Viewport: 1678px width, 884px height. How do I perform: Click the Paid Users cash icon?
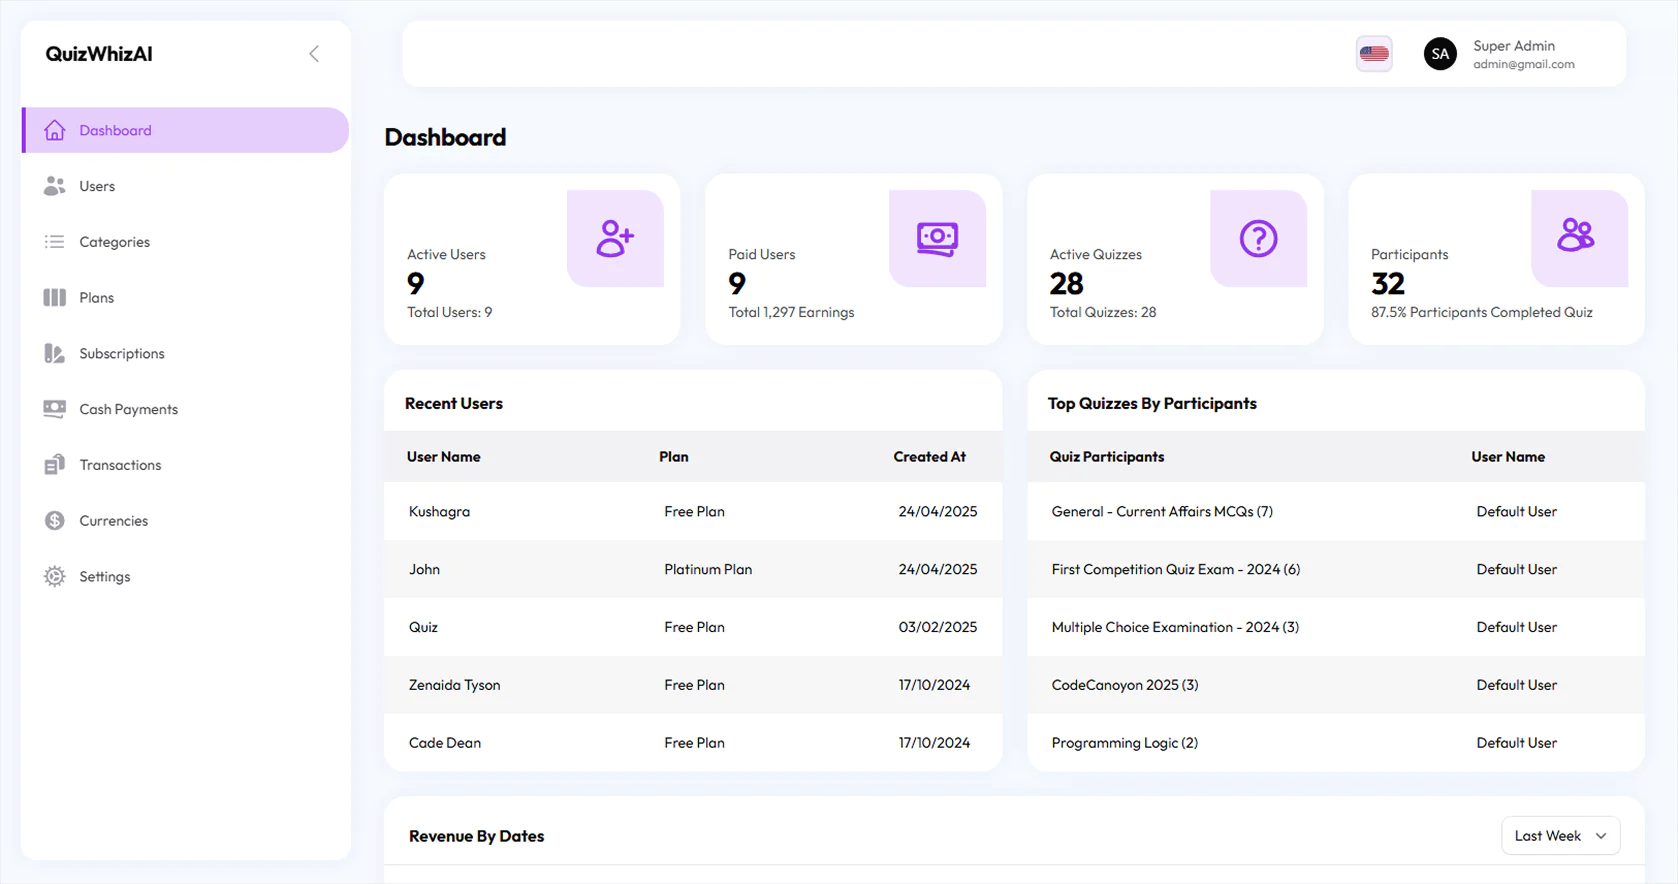point(937,239)
